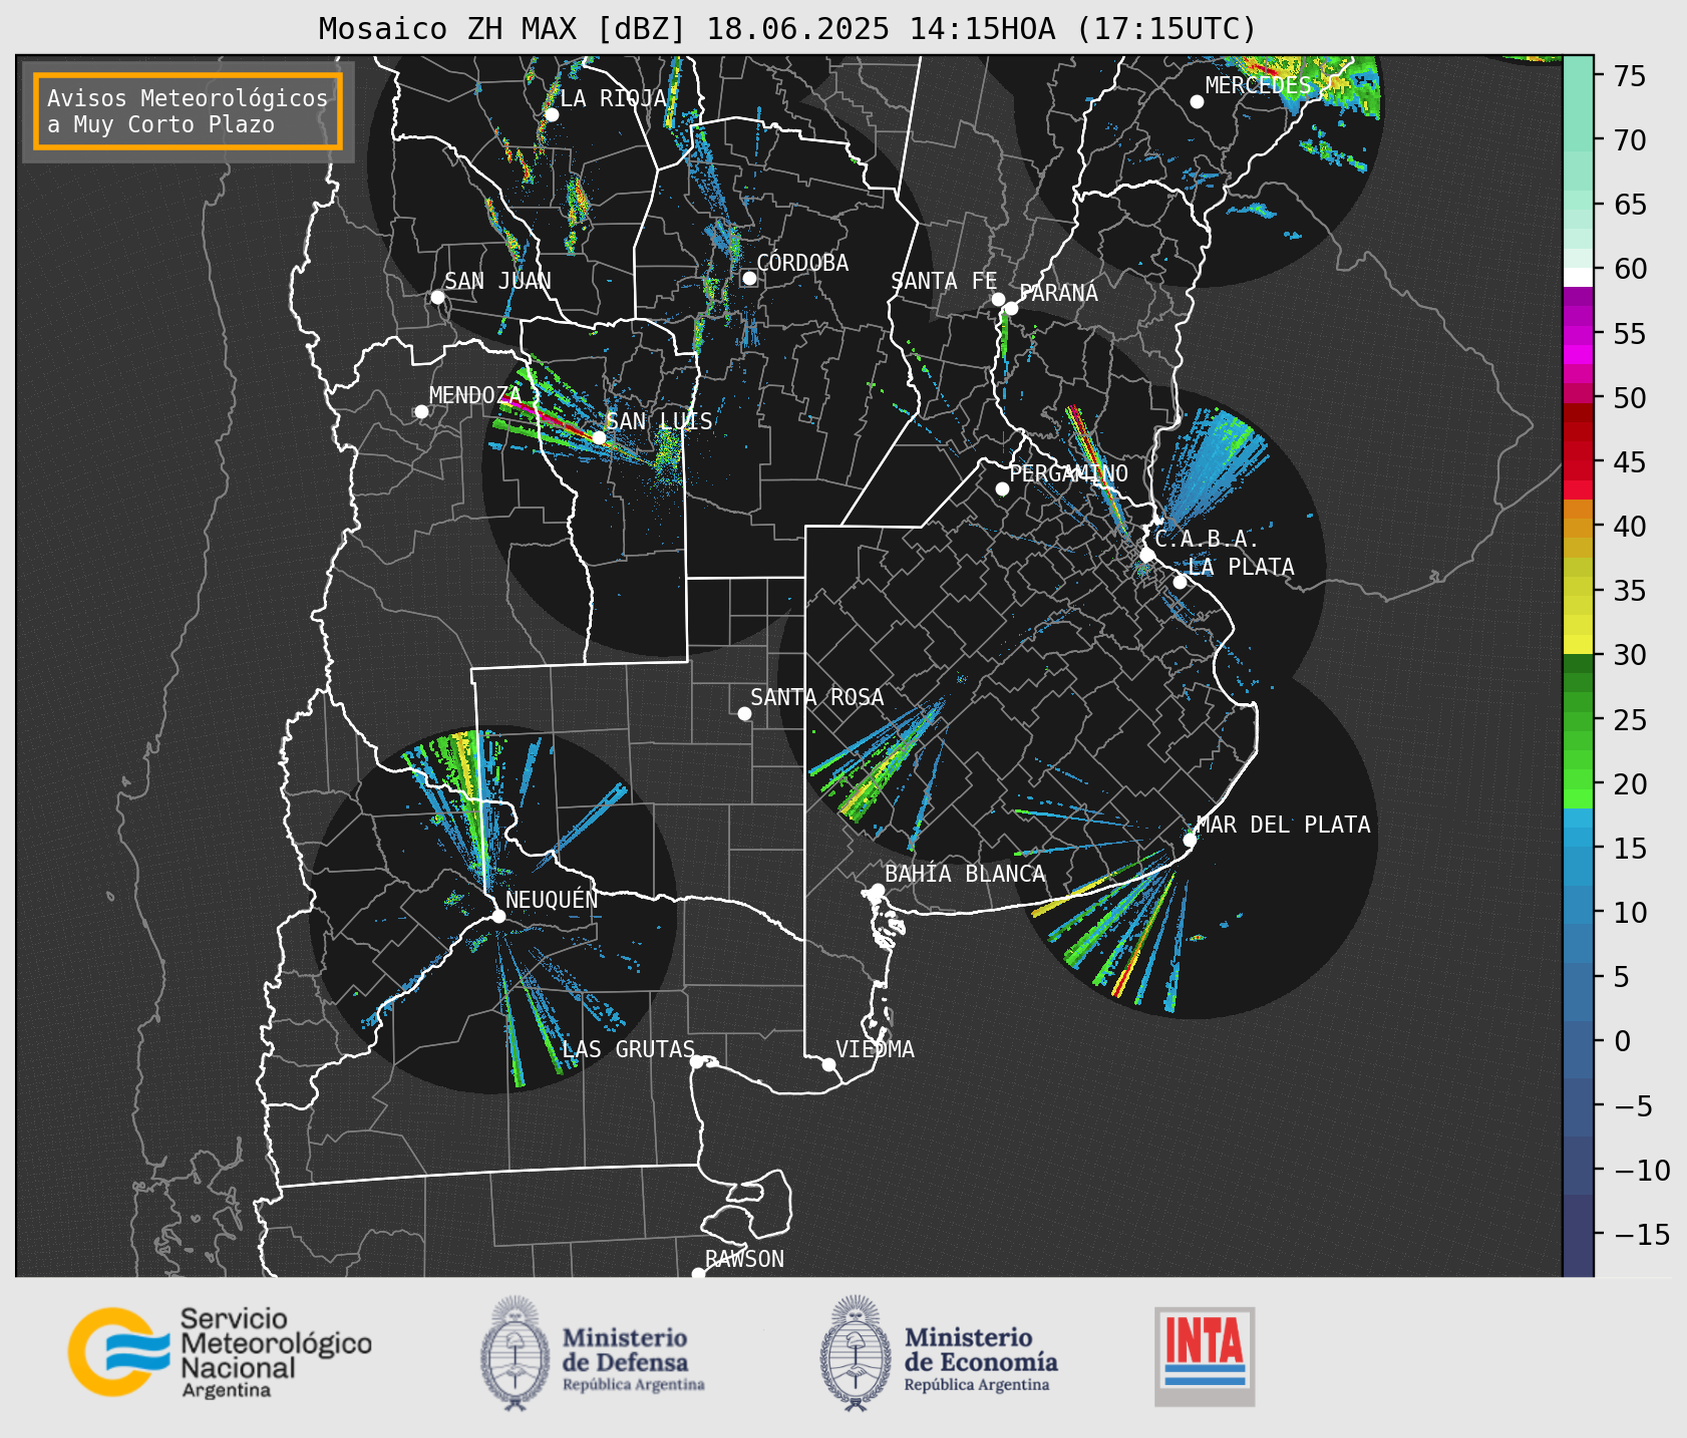The image size is (1687, 1438).
Task: Click the 25 dBZ green color band
Action: coord(1578,719)
